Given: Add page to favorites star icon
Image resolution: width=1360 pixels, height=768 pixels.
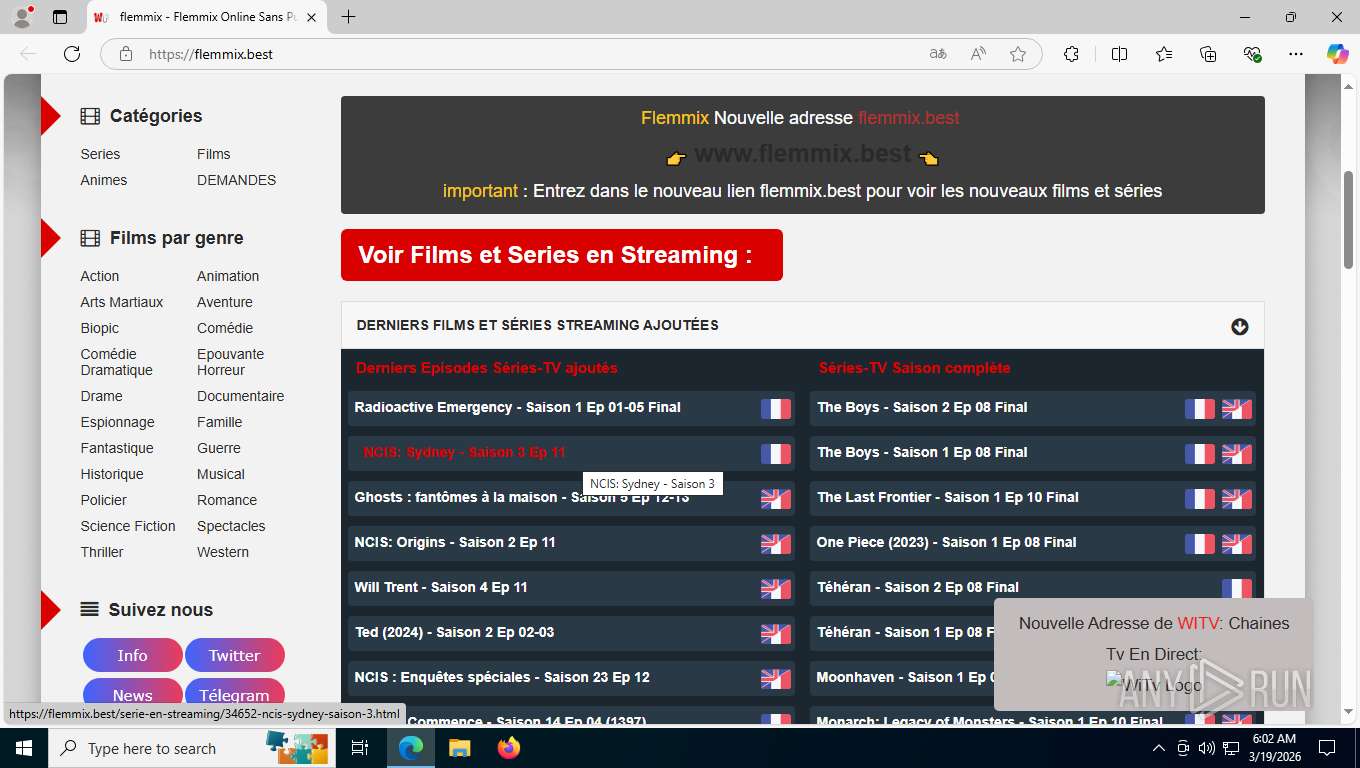Looking at the screenshot, I should tap(1018, 54).
